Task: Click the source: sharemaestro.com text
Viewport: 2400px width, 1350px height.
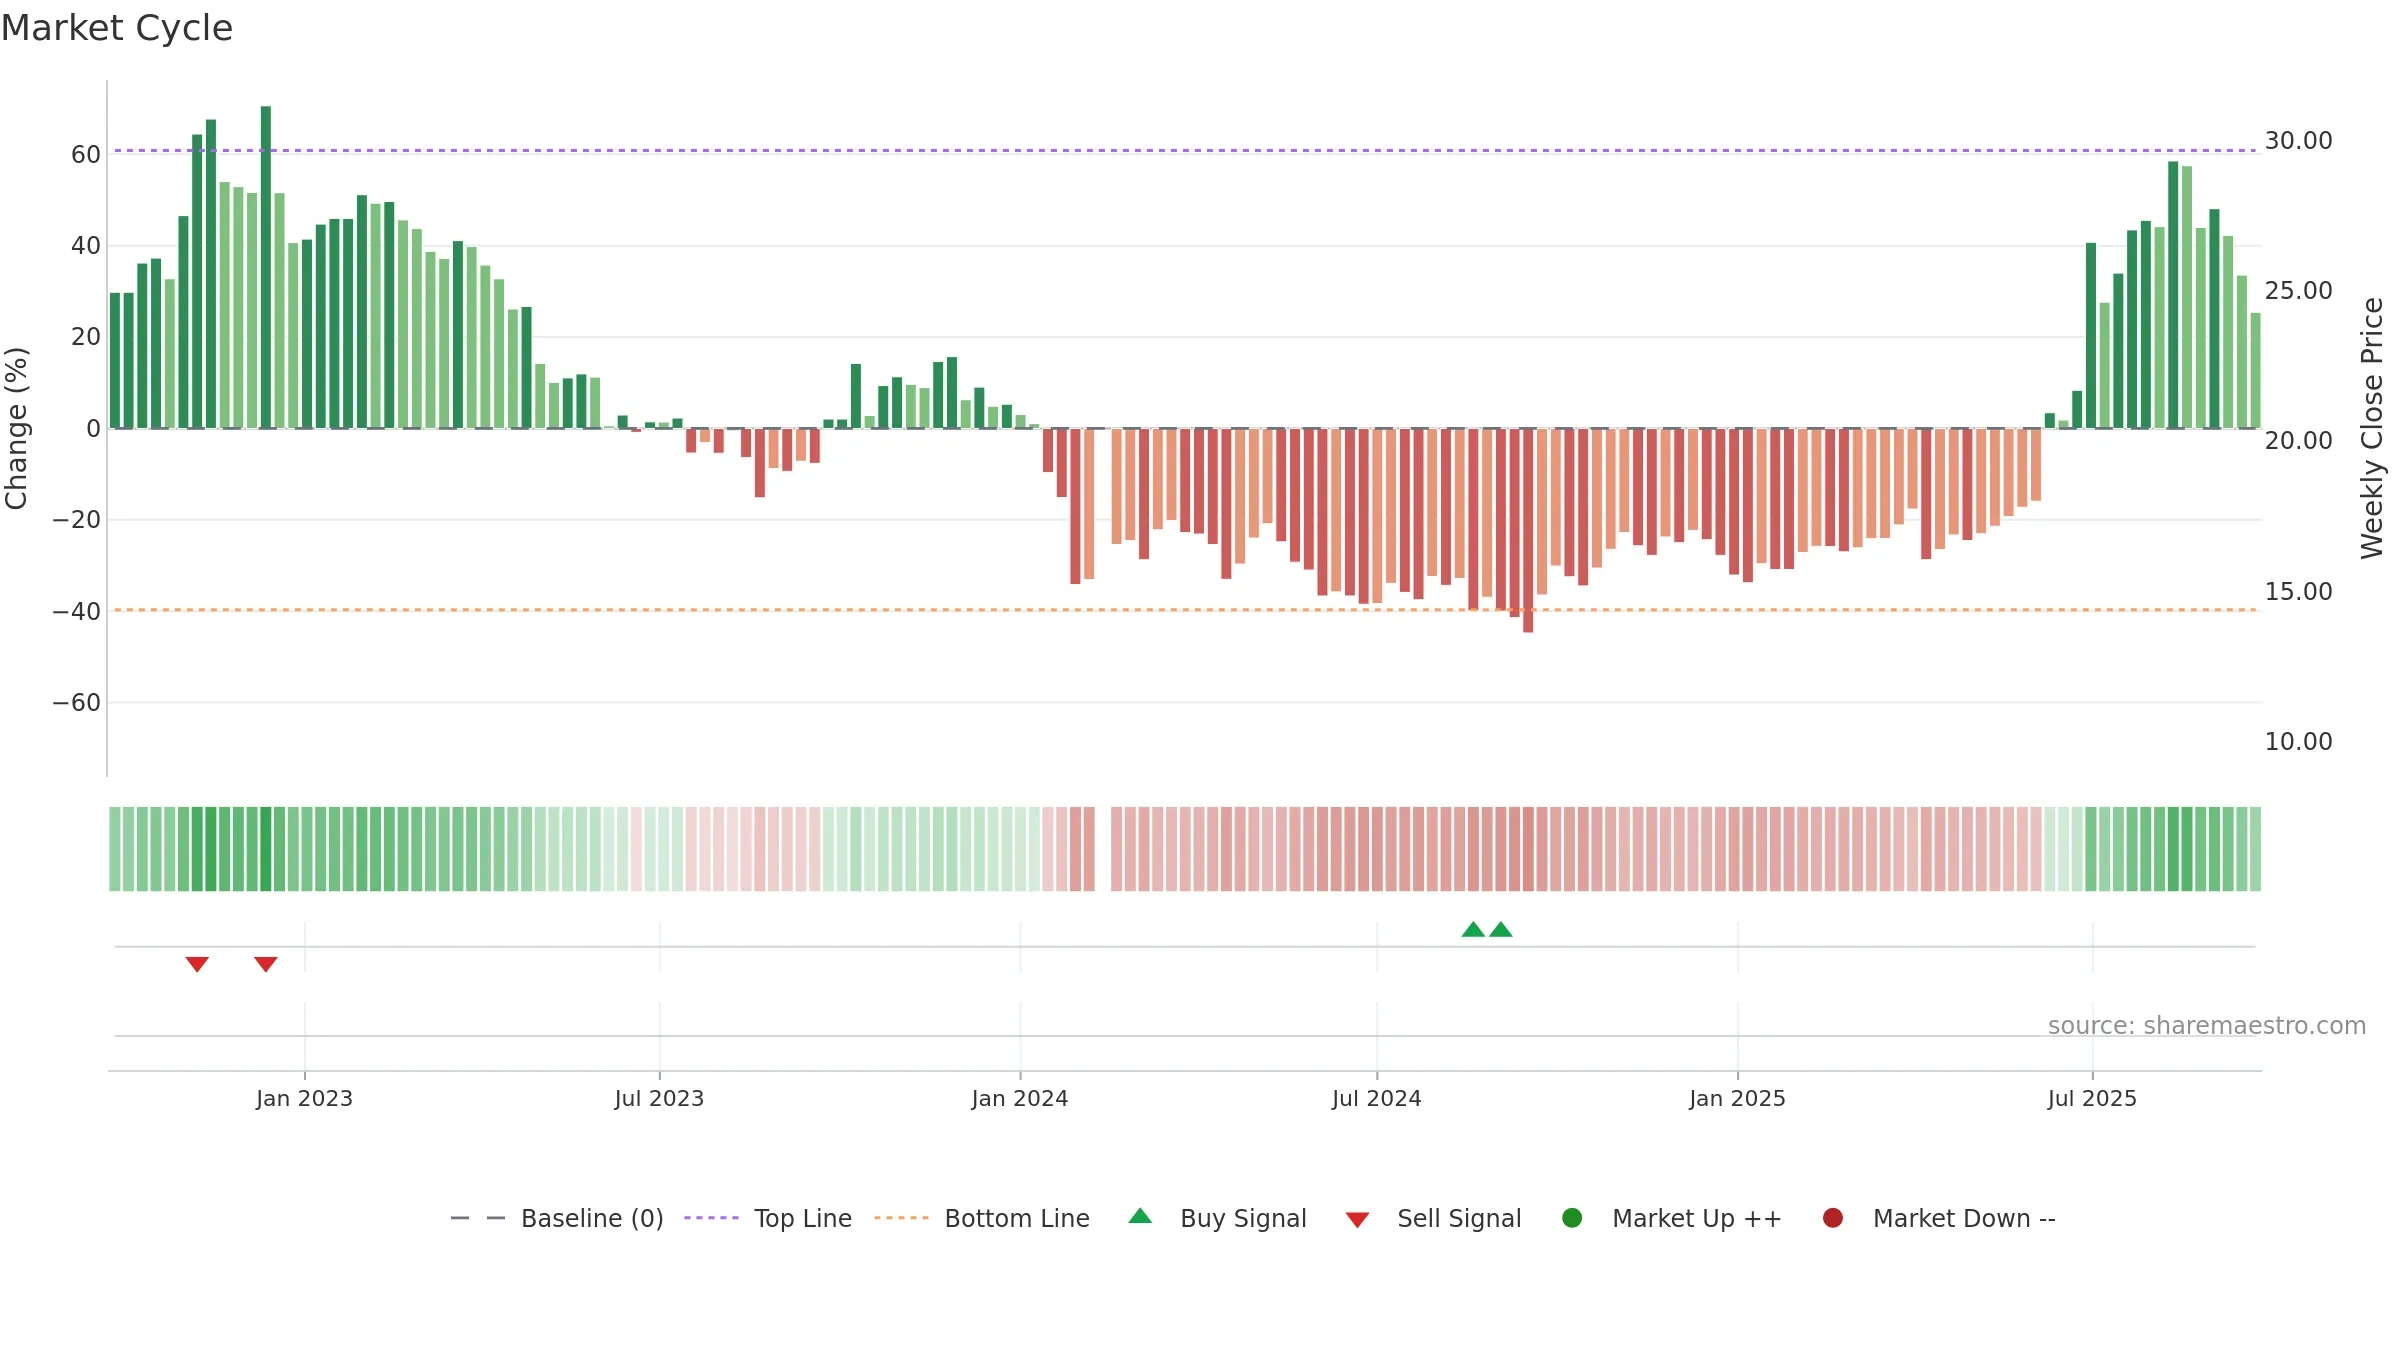Action: tap(2207, 1026)
